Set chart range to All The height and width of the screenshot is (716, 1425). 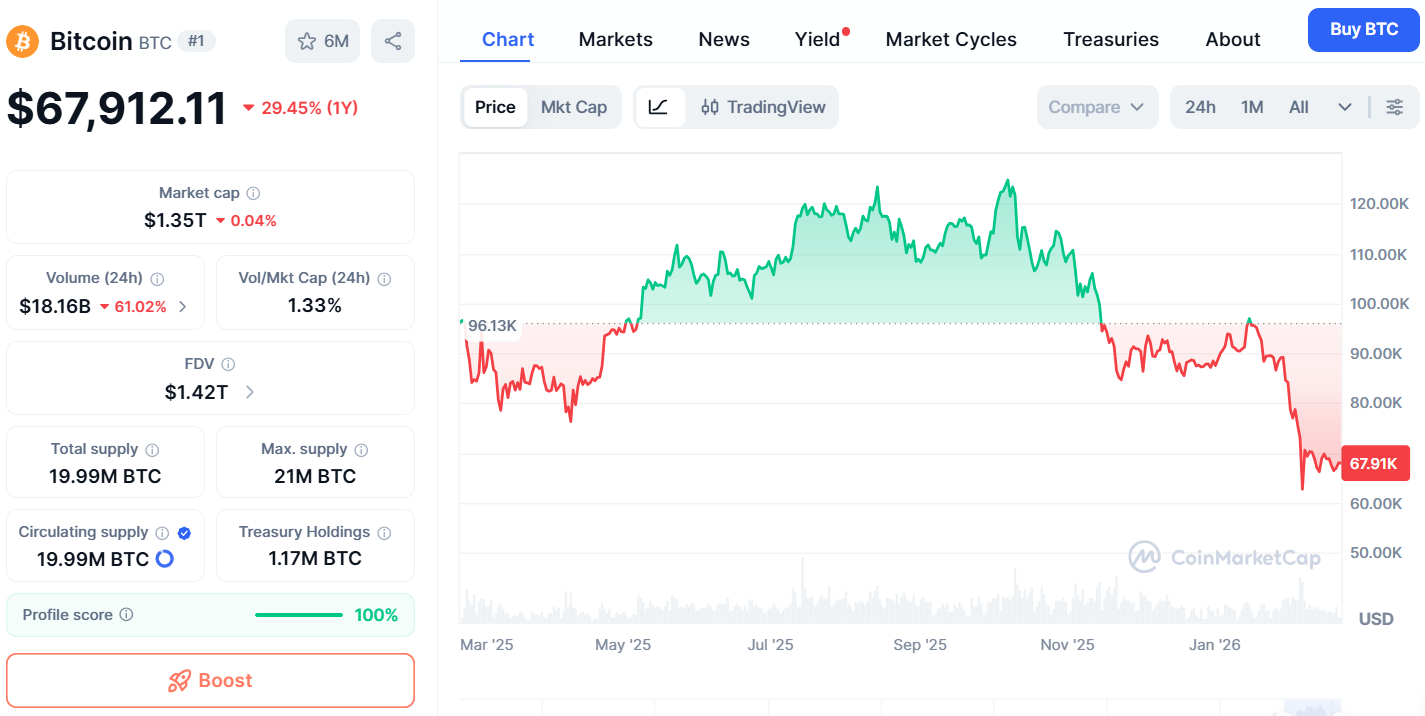(x=1299, y=107)
